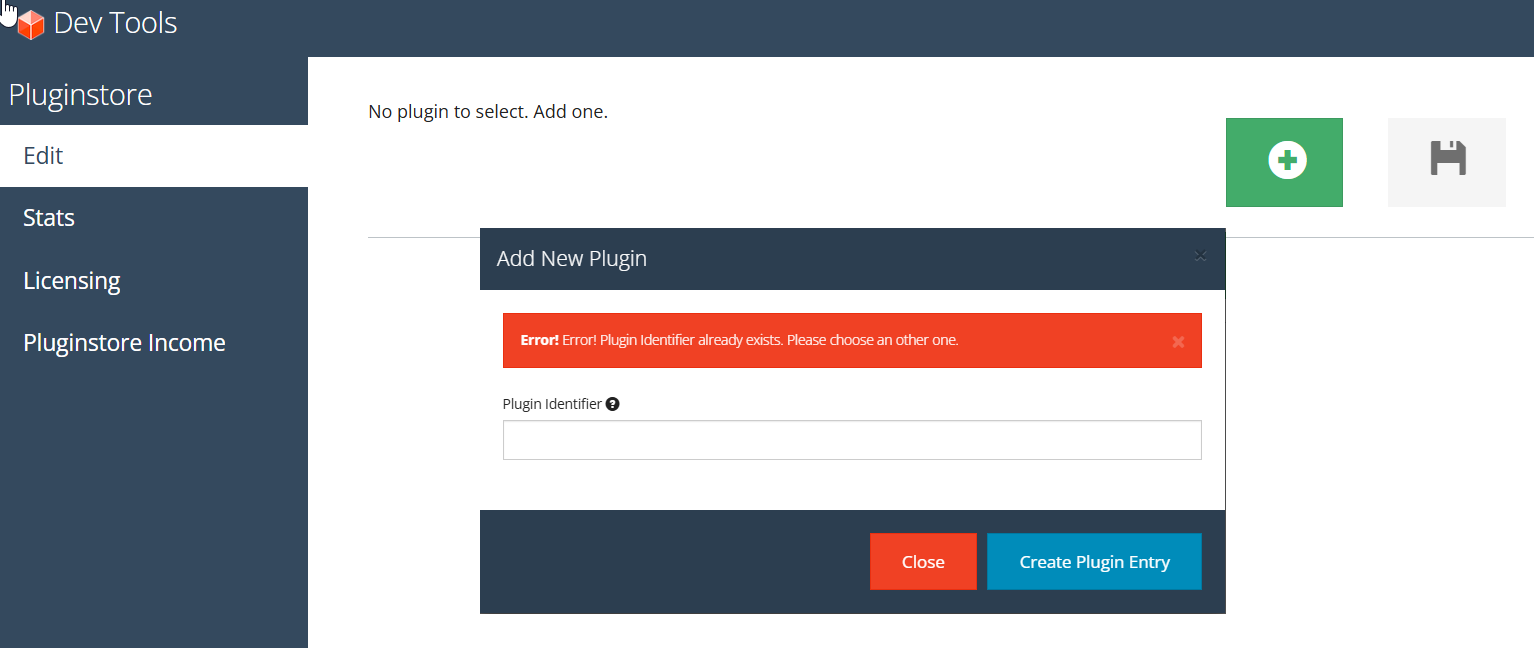
Task: Click the Add New Plugin dialog title
Action: pos(571,258)
